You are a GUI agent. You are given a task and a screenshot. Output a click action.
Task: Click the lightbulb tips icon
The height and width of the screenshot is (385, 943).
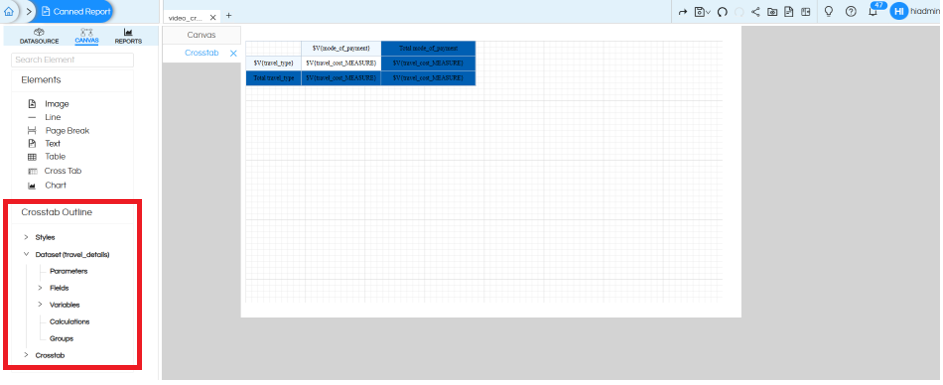click(828, 11)
